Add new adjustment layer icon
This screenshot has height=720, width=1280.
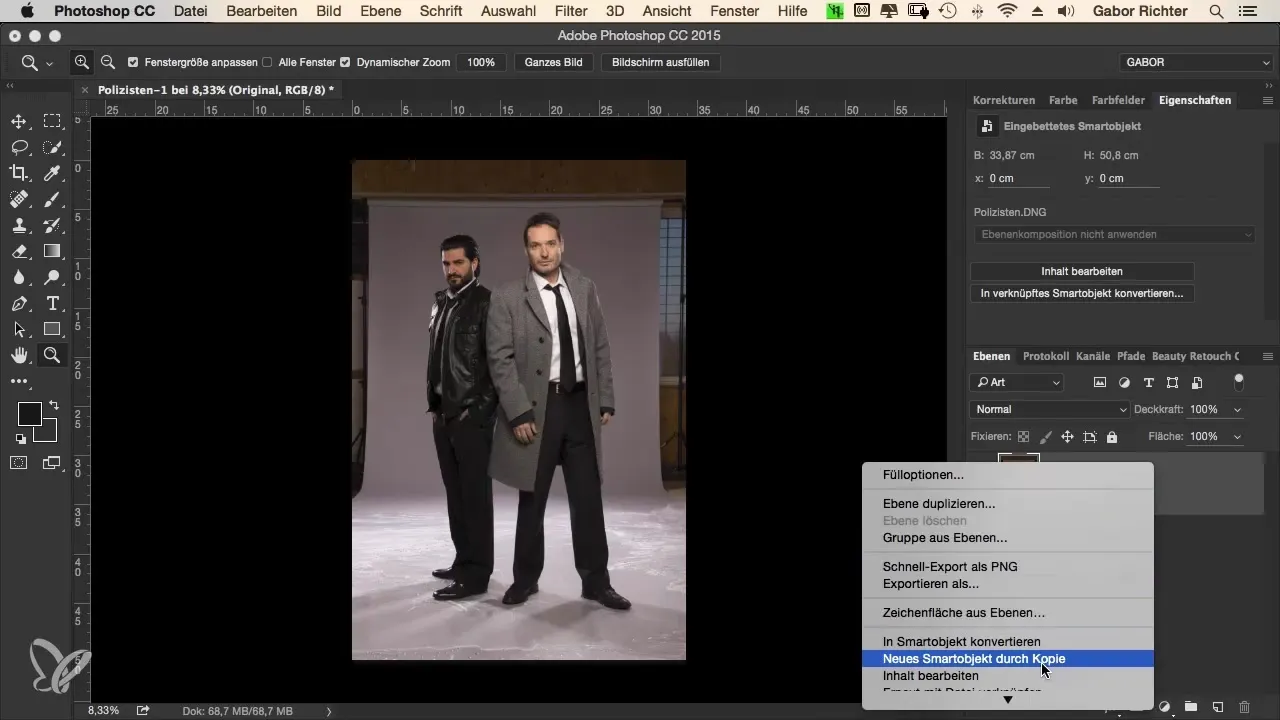click(x=1165, y=706)
